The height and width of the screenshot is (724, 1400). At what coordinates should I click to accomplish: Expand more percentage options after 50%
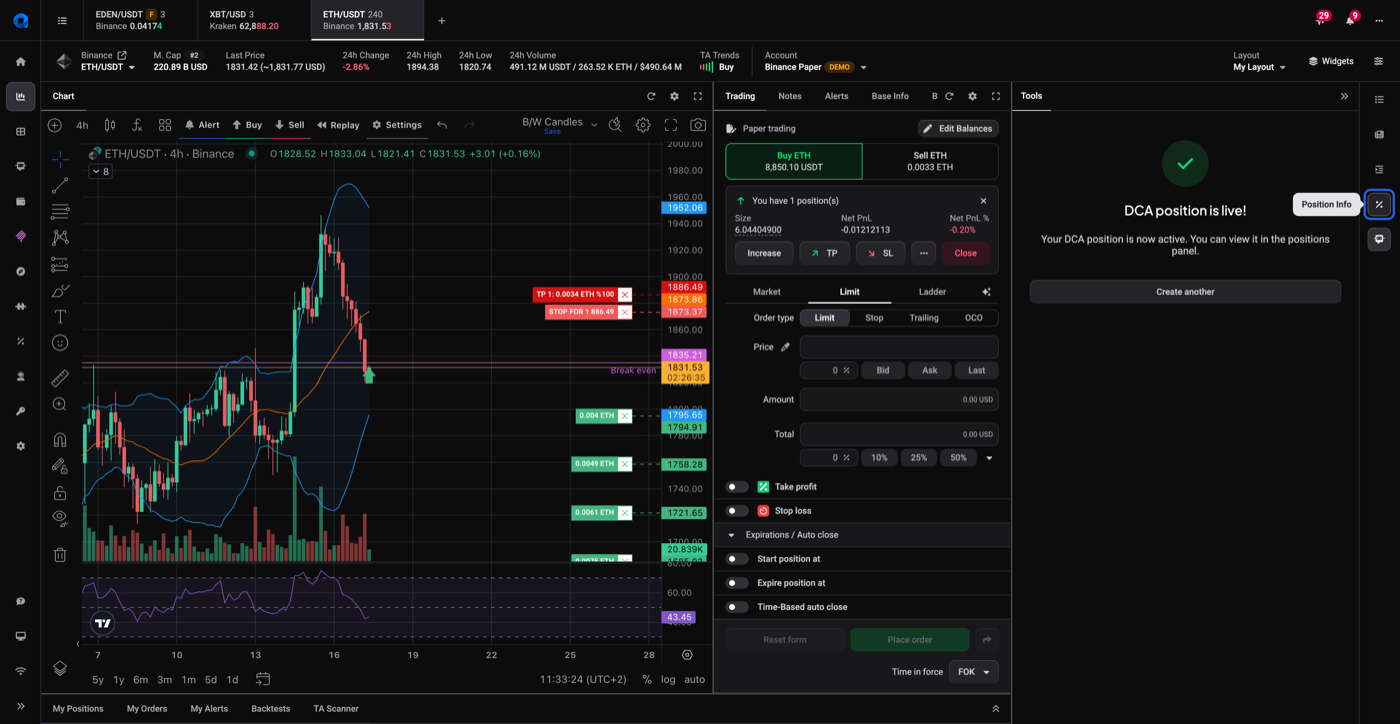point(989,458)
